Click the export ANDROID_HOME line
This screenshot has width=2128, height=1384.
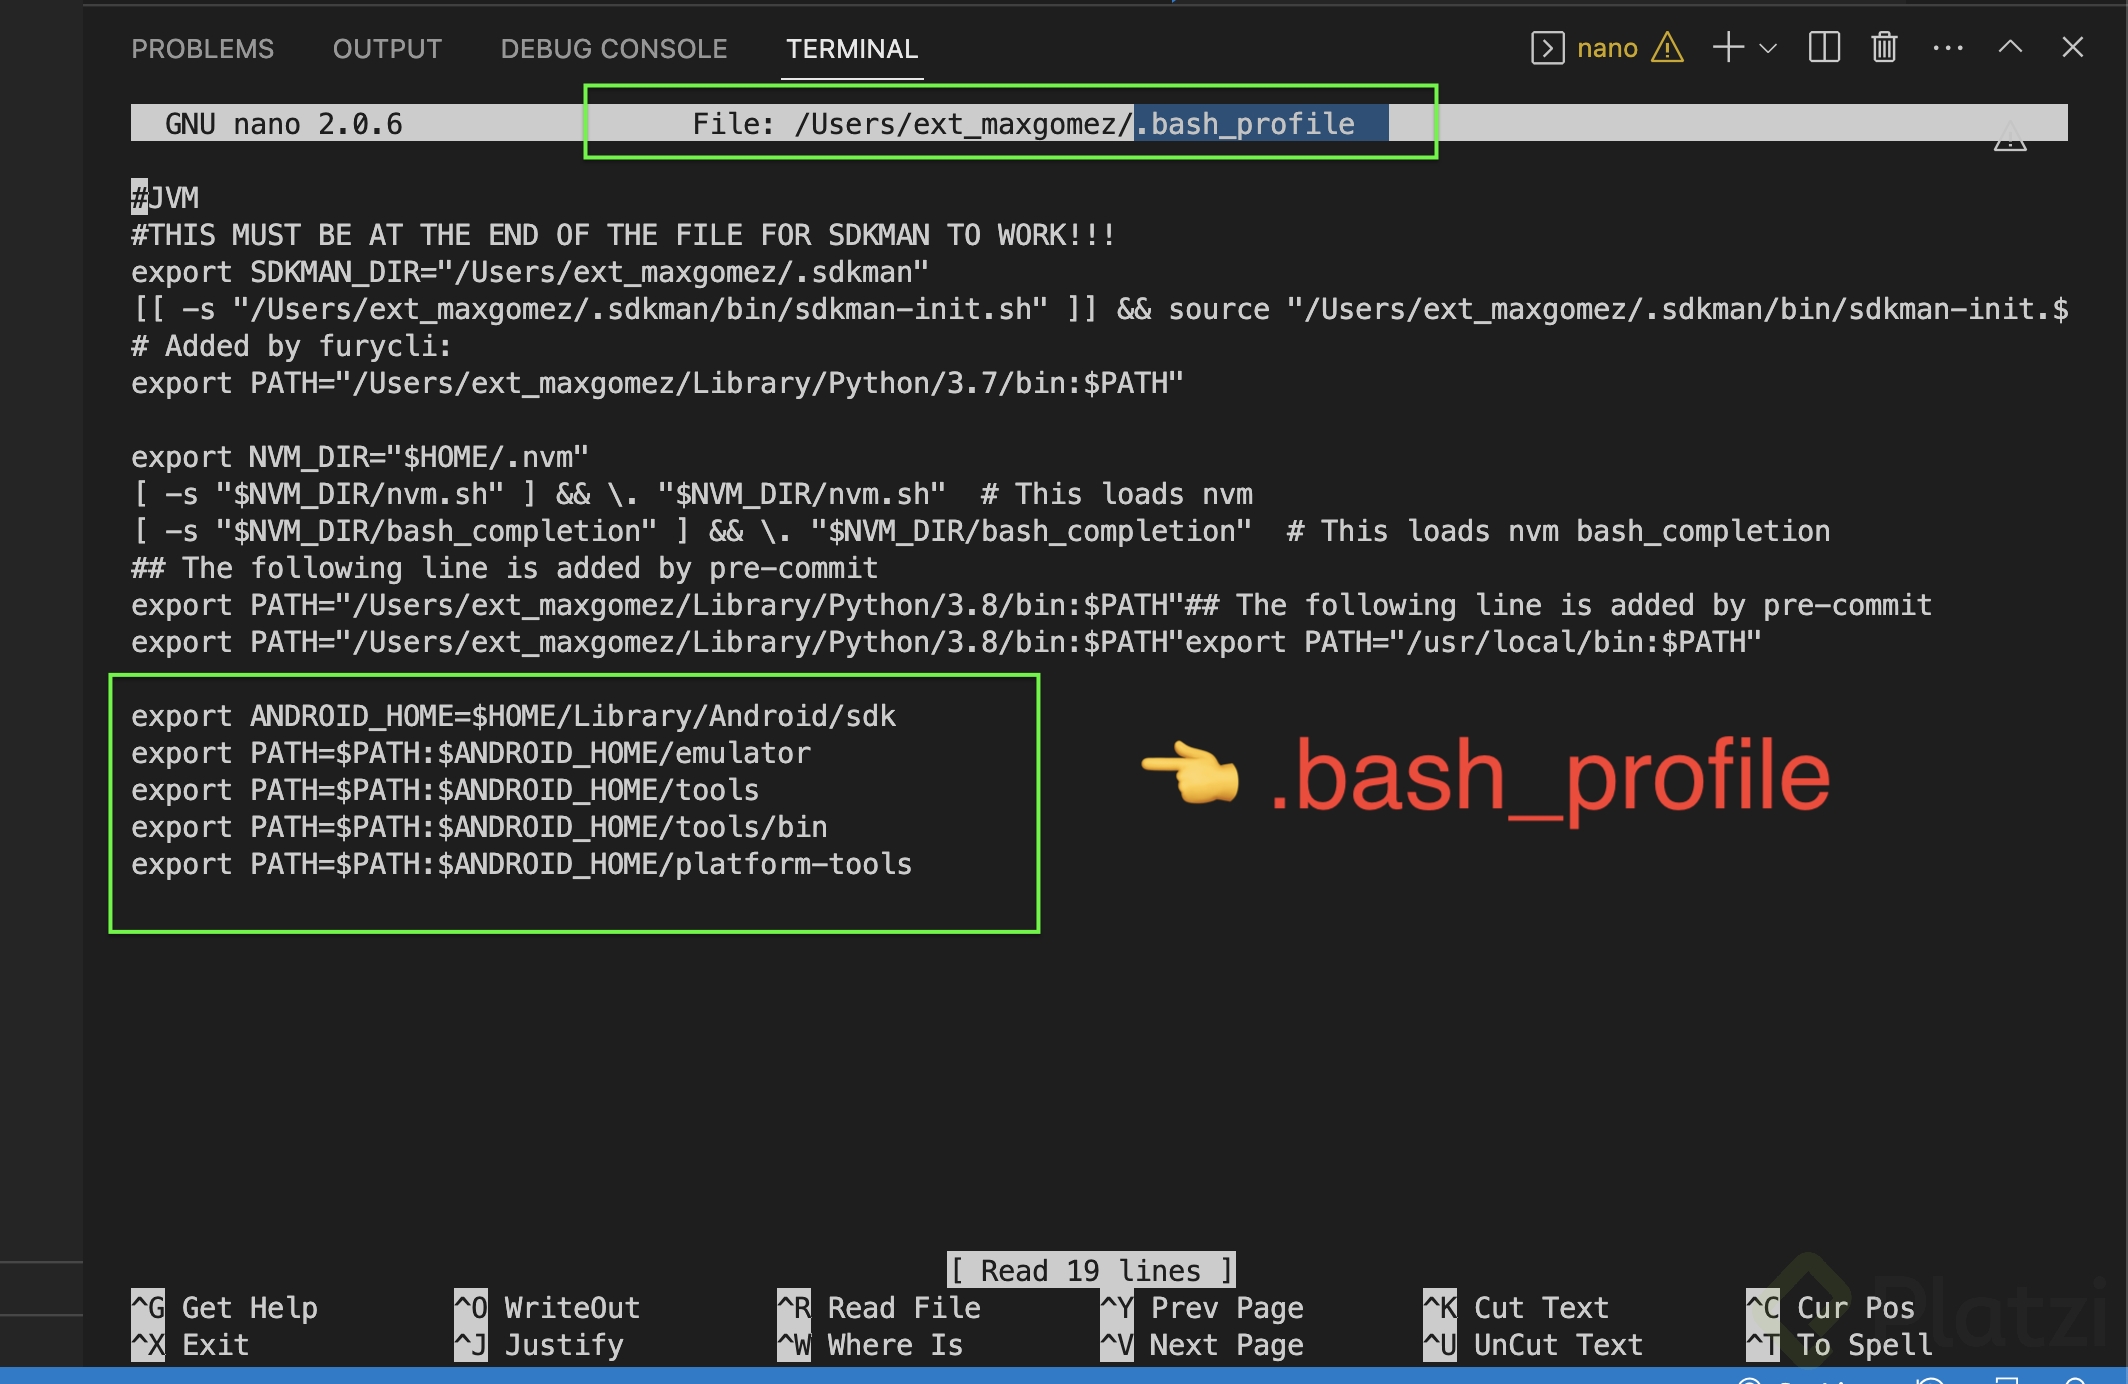(513, 716)
